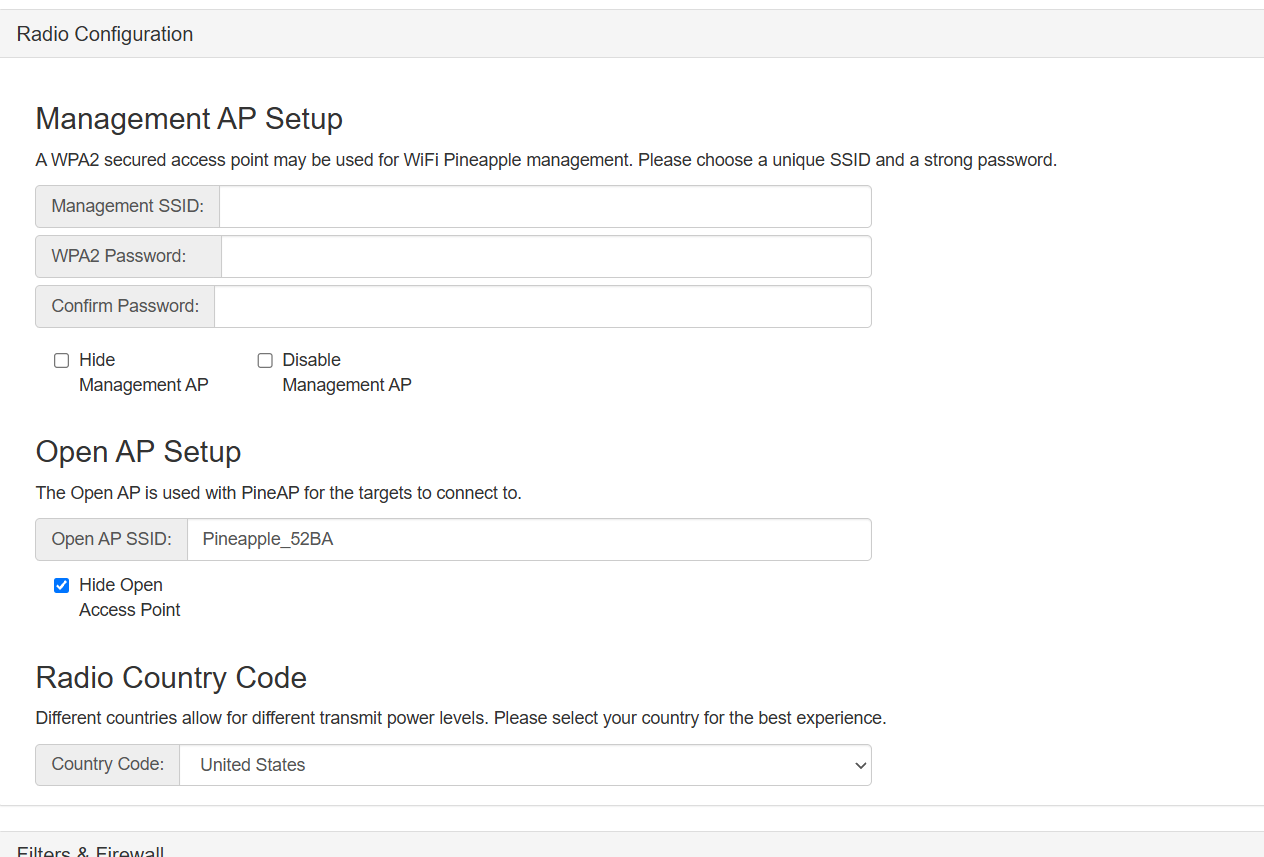This screenshot has width=1264, height=857.
Task: Click the transmit power levels description
Action: point(461,718)
